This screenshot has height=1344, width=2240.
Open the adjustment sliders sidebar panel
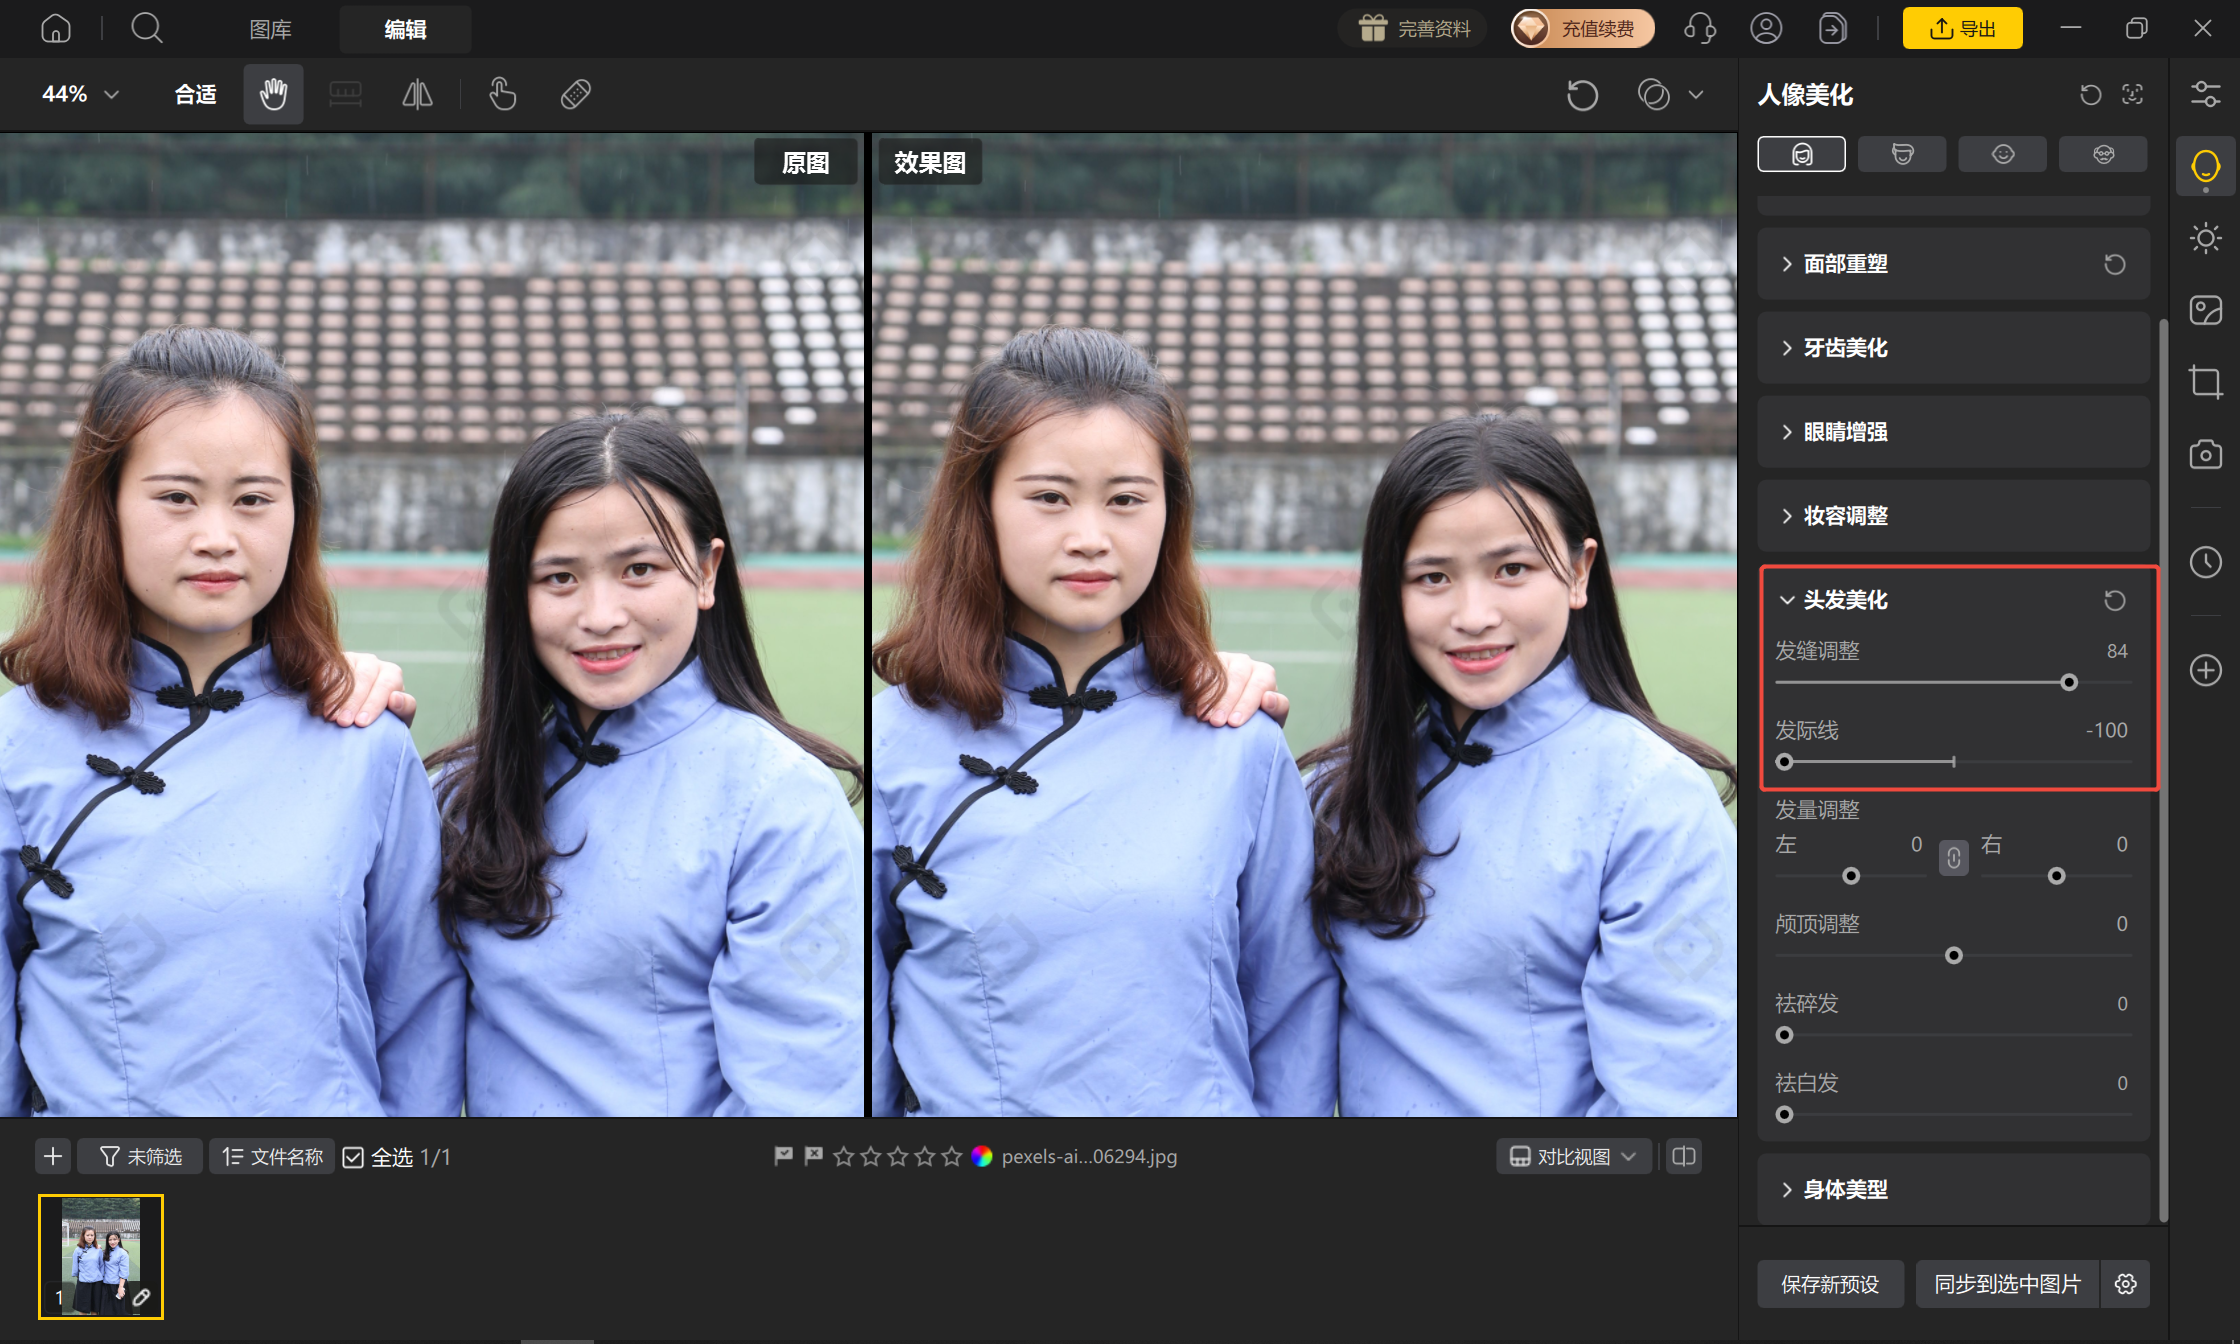point(2205,94)
